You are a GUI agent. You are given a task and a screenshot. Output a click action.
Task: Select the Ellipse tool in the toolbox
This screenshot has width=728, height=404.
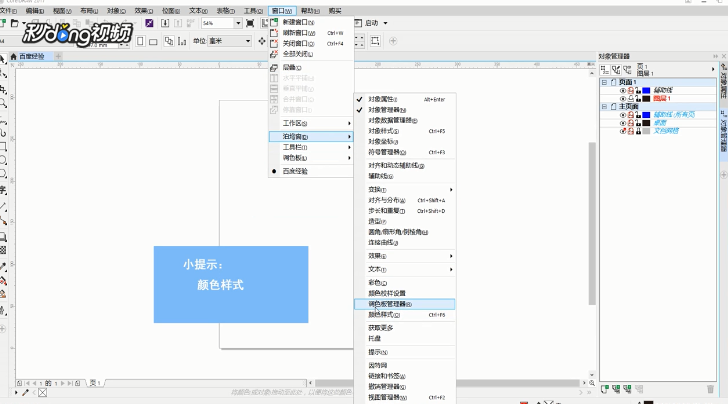[3, 161]
